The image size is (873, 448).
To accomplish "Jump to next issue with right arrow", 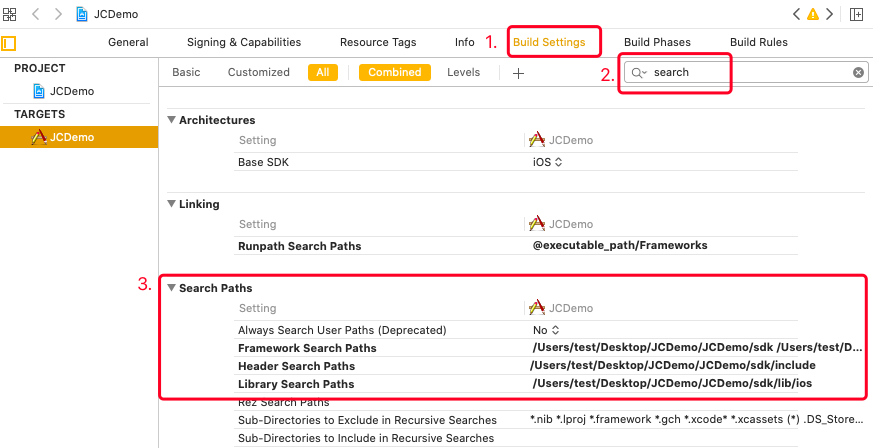I will coord(830,14).
